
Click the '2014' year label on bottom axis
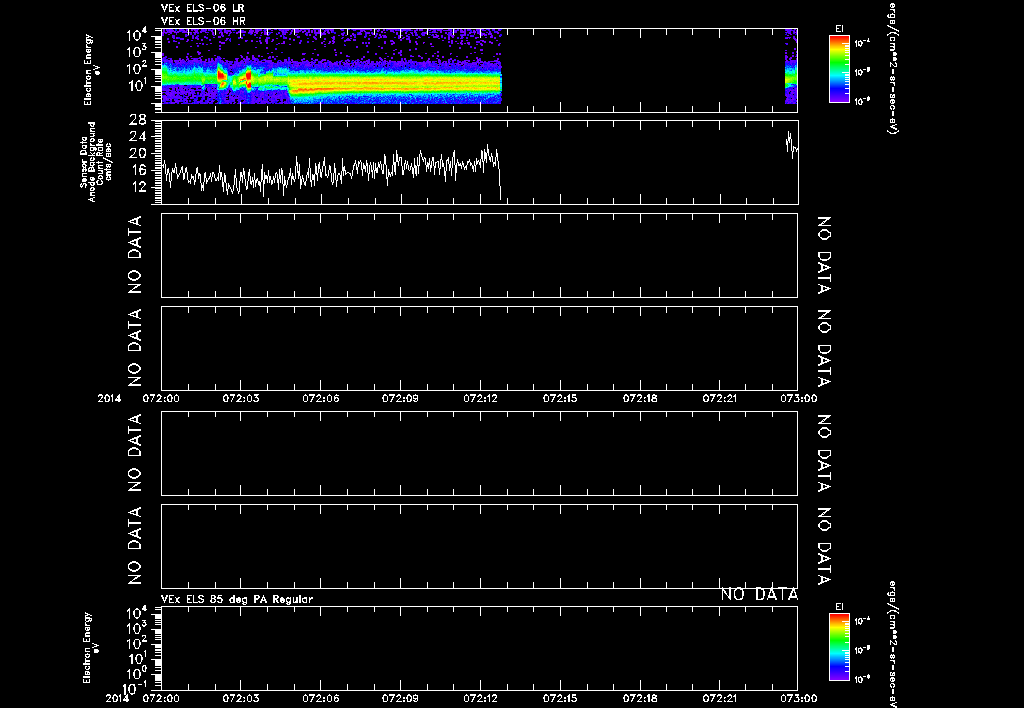click(x=118, y=698)
